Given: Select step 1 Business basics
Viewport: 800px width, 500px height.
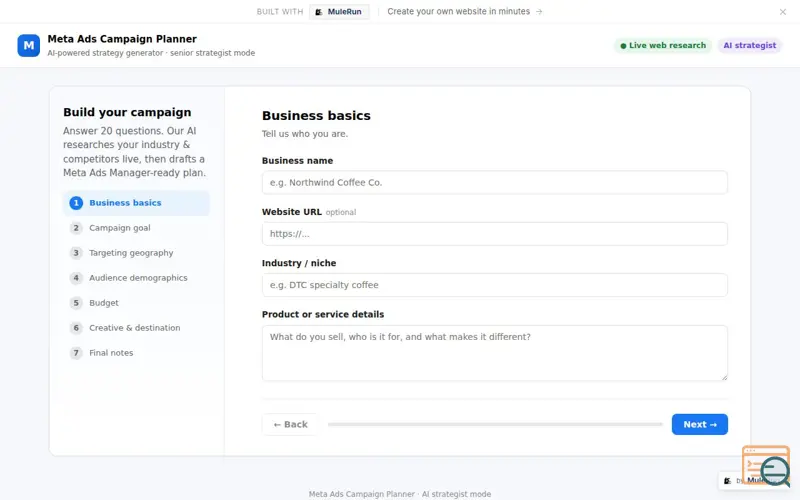Looking at the screenshot, I should (x=136, y=203).
